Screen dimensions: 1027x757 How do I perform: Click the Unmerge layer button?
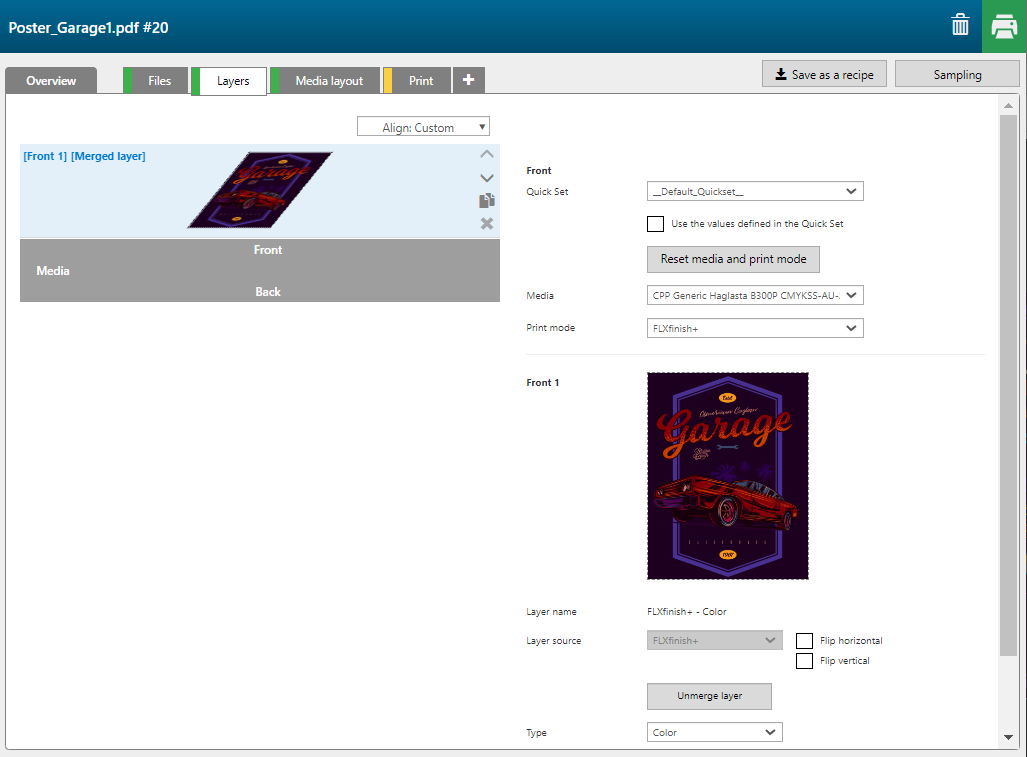(x=709, y=696)
